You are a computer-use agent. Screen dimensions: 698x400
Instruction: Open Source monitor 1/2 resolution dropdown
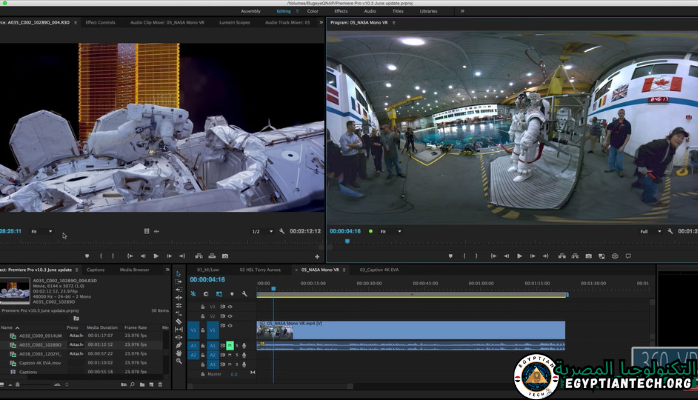coord(261,231)
